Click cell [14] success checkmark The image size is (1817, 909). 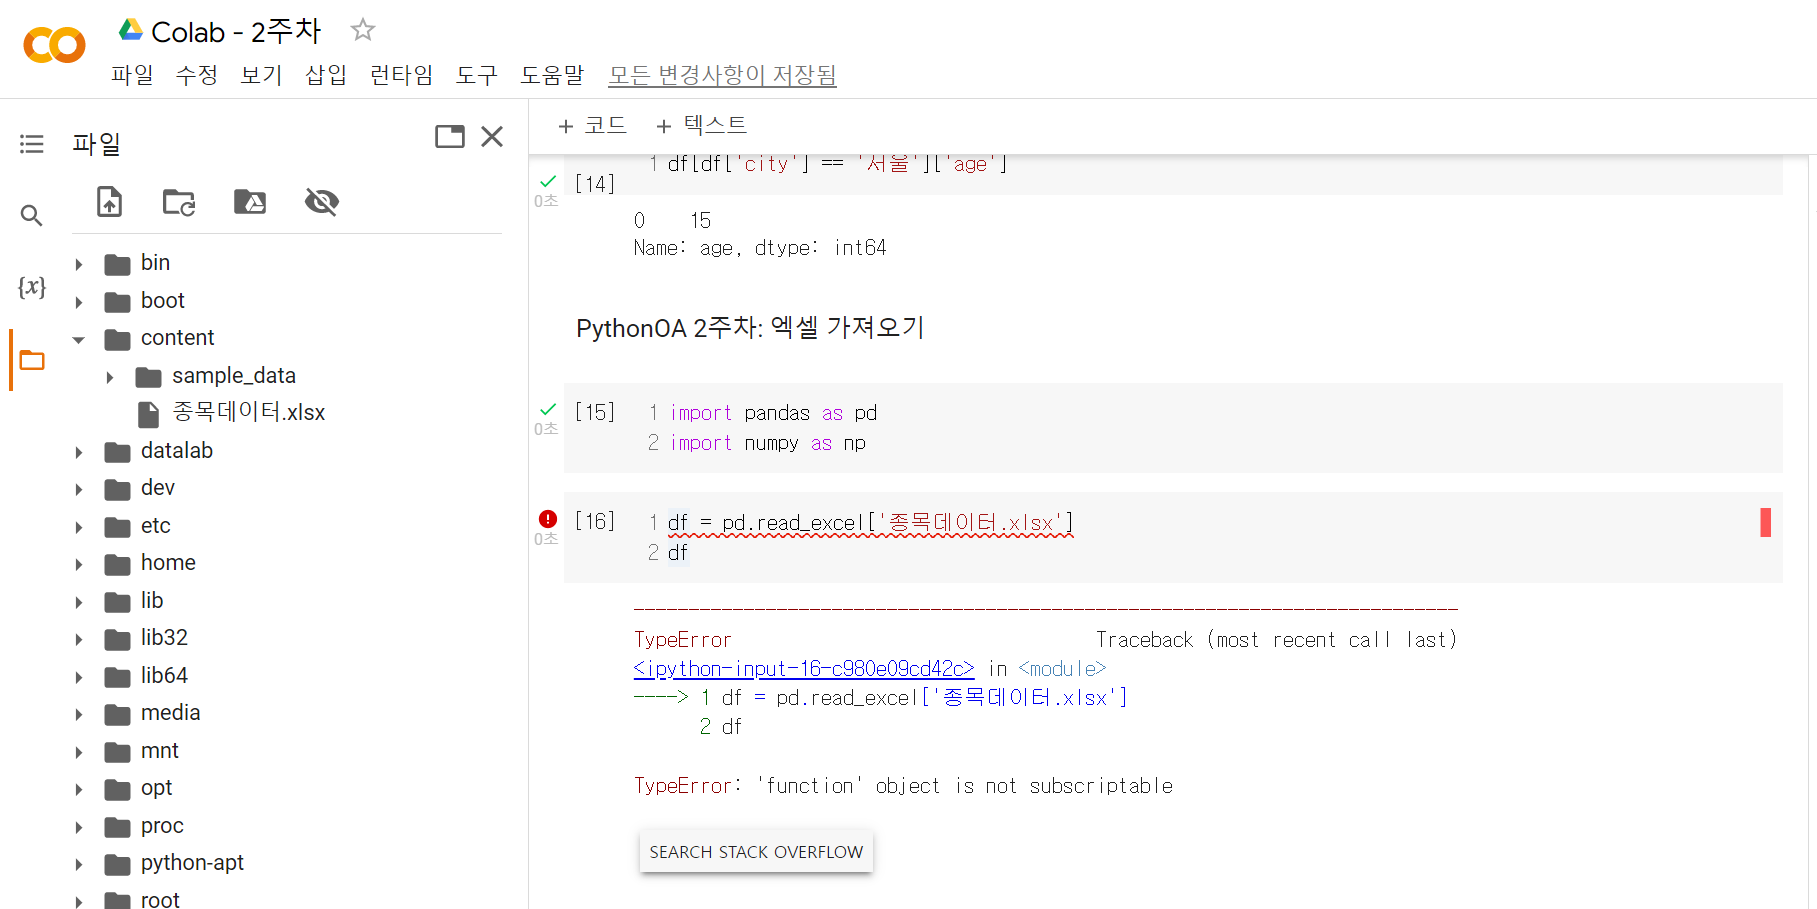click(x=548, y=181)
